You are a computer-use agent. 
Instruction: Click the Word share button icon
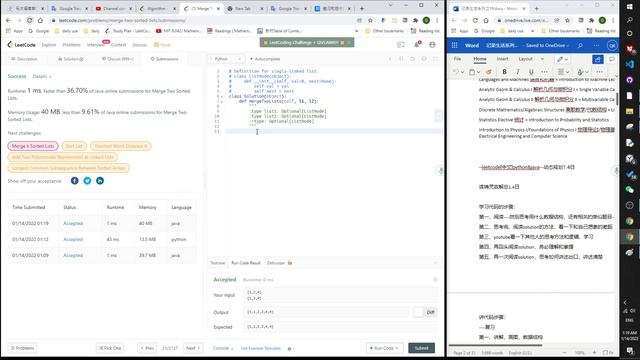(x=598, y=59)
